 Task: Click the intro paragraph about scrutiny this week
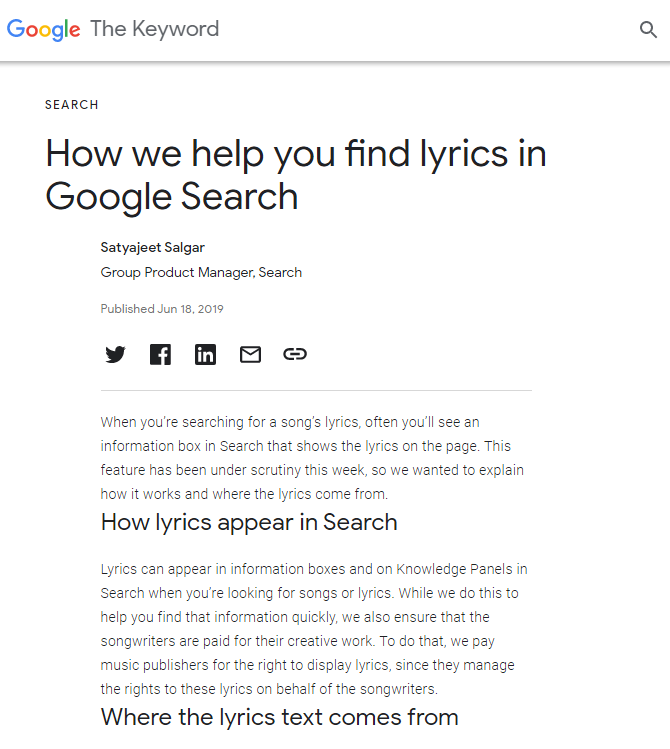[x=312, y=458]
